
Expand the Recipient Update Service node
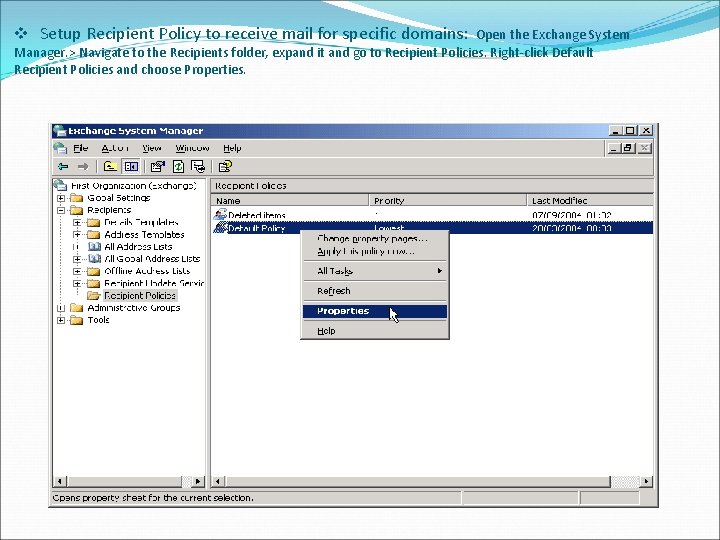(x=77, y=283)
